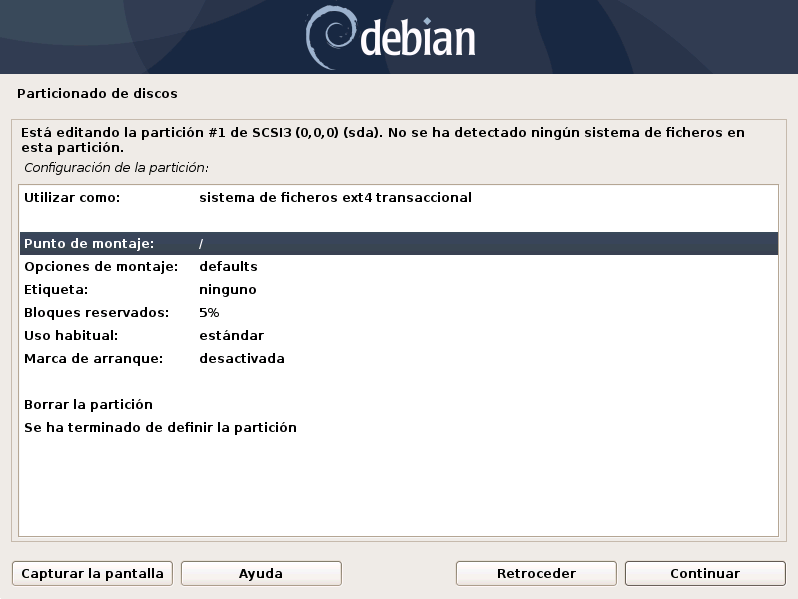Screen dimensions: 798x599
Task: Proceed by clicking Continuar
Action: [x=705, y=573]
